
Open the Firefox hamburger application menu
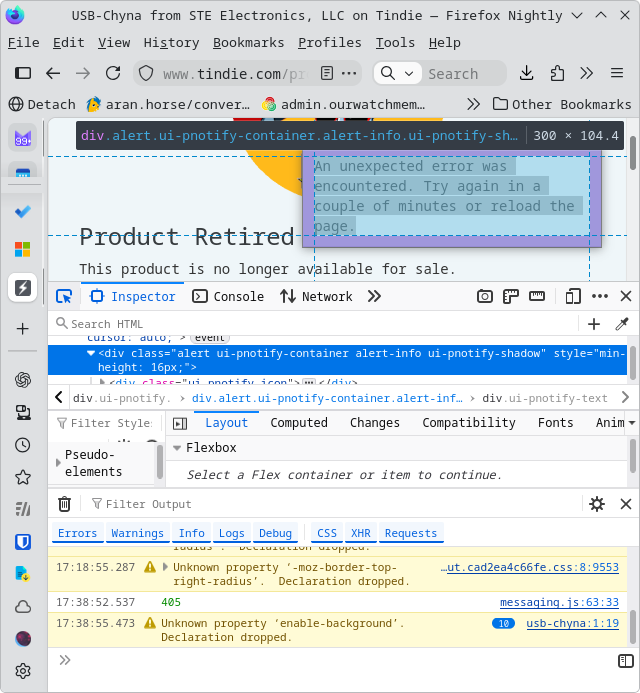(617, 73)
